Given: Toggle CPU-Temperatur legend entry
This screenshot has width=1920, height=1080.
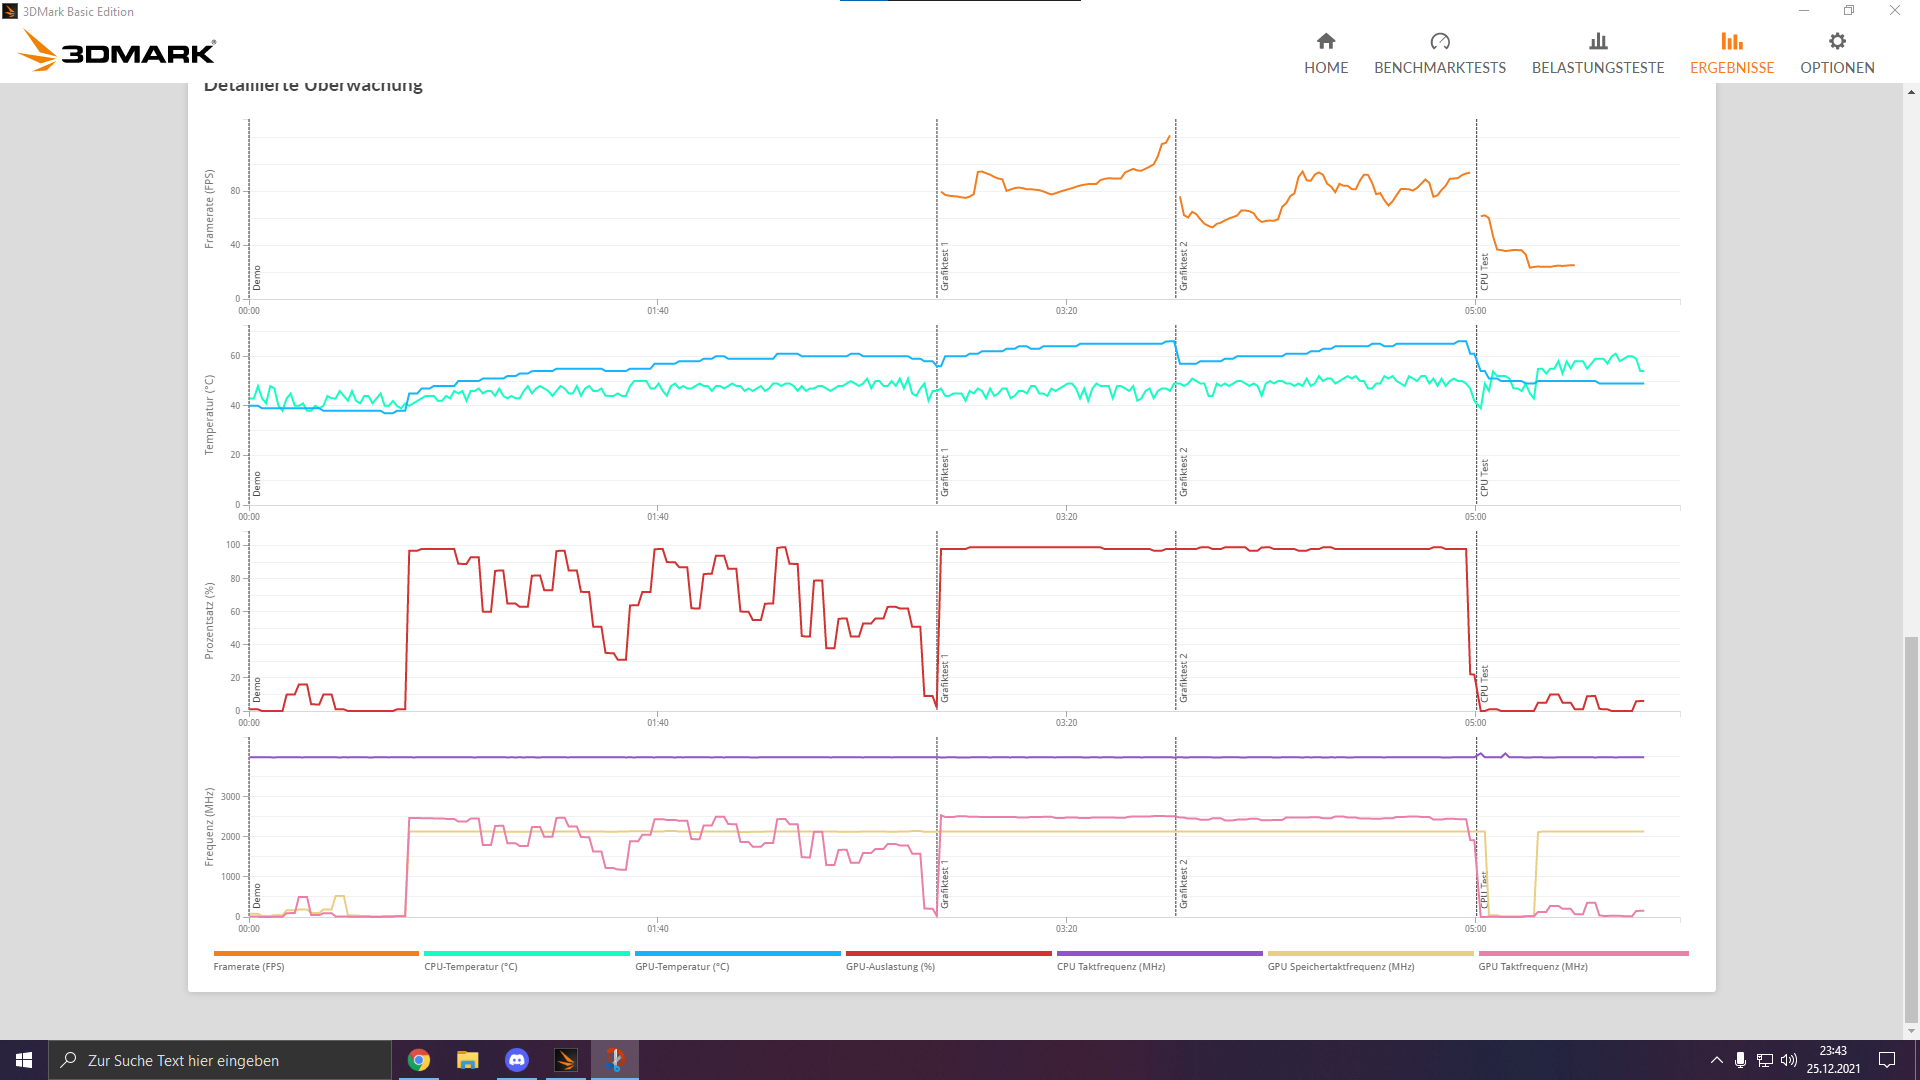Looking at the screenshot, I should pyautogui.click(x=471, y=967).
